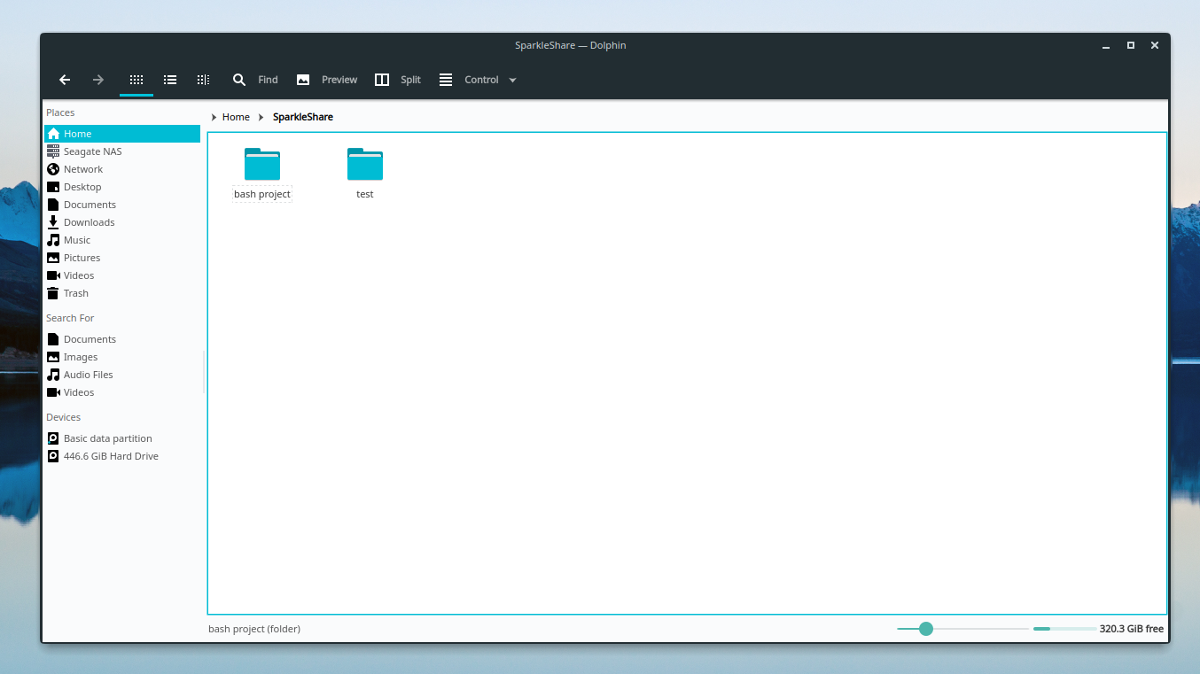
Task: Select the test folder icon
Action: click(365, 164)
